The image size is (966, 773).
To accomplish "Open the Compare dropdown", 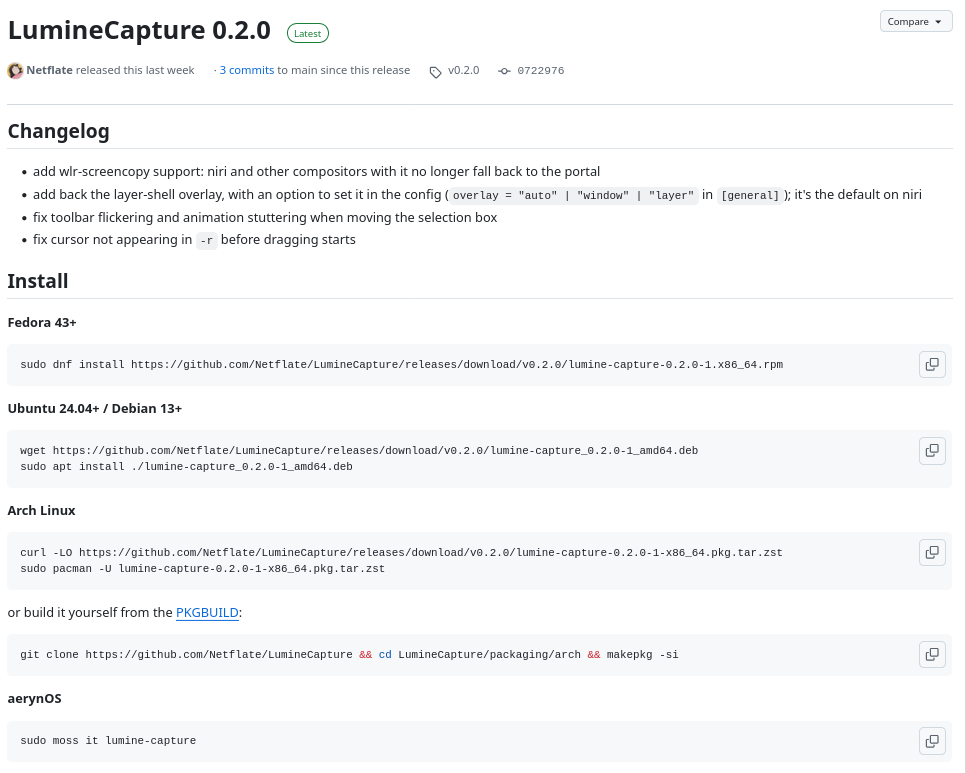I will [915, 22].
